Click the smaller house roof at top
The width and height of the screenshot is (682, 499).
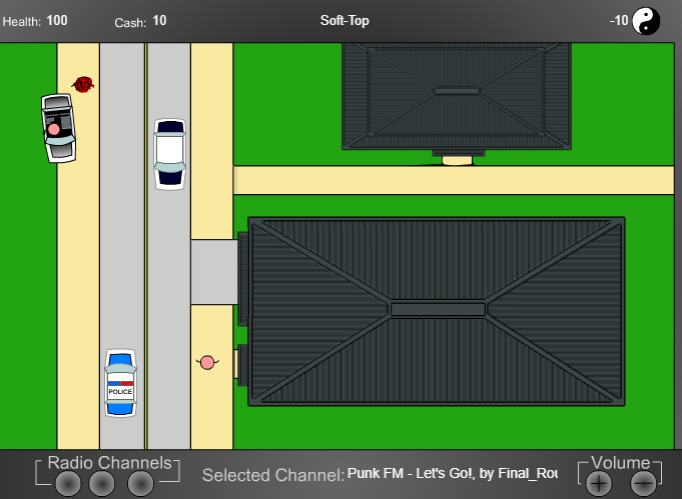click(x=457, y=96)
